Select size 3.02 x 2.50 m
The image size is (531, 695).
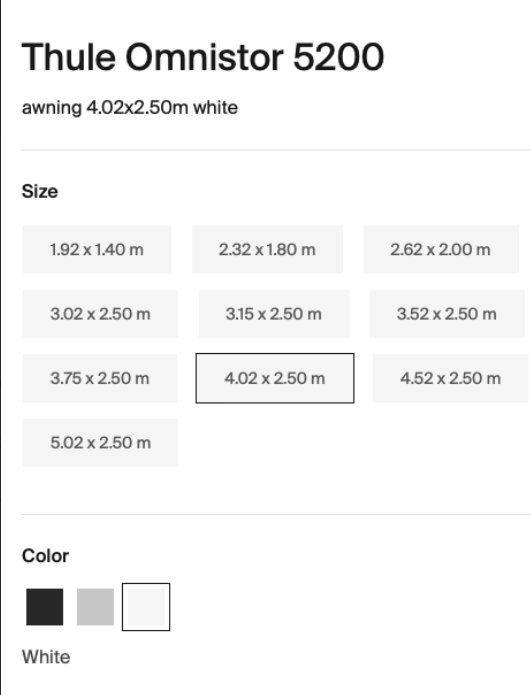(x=100, y=314)
